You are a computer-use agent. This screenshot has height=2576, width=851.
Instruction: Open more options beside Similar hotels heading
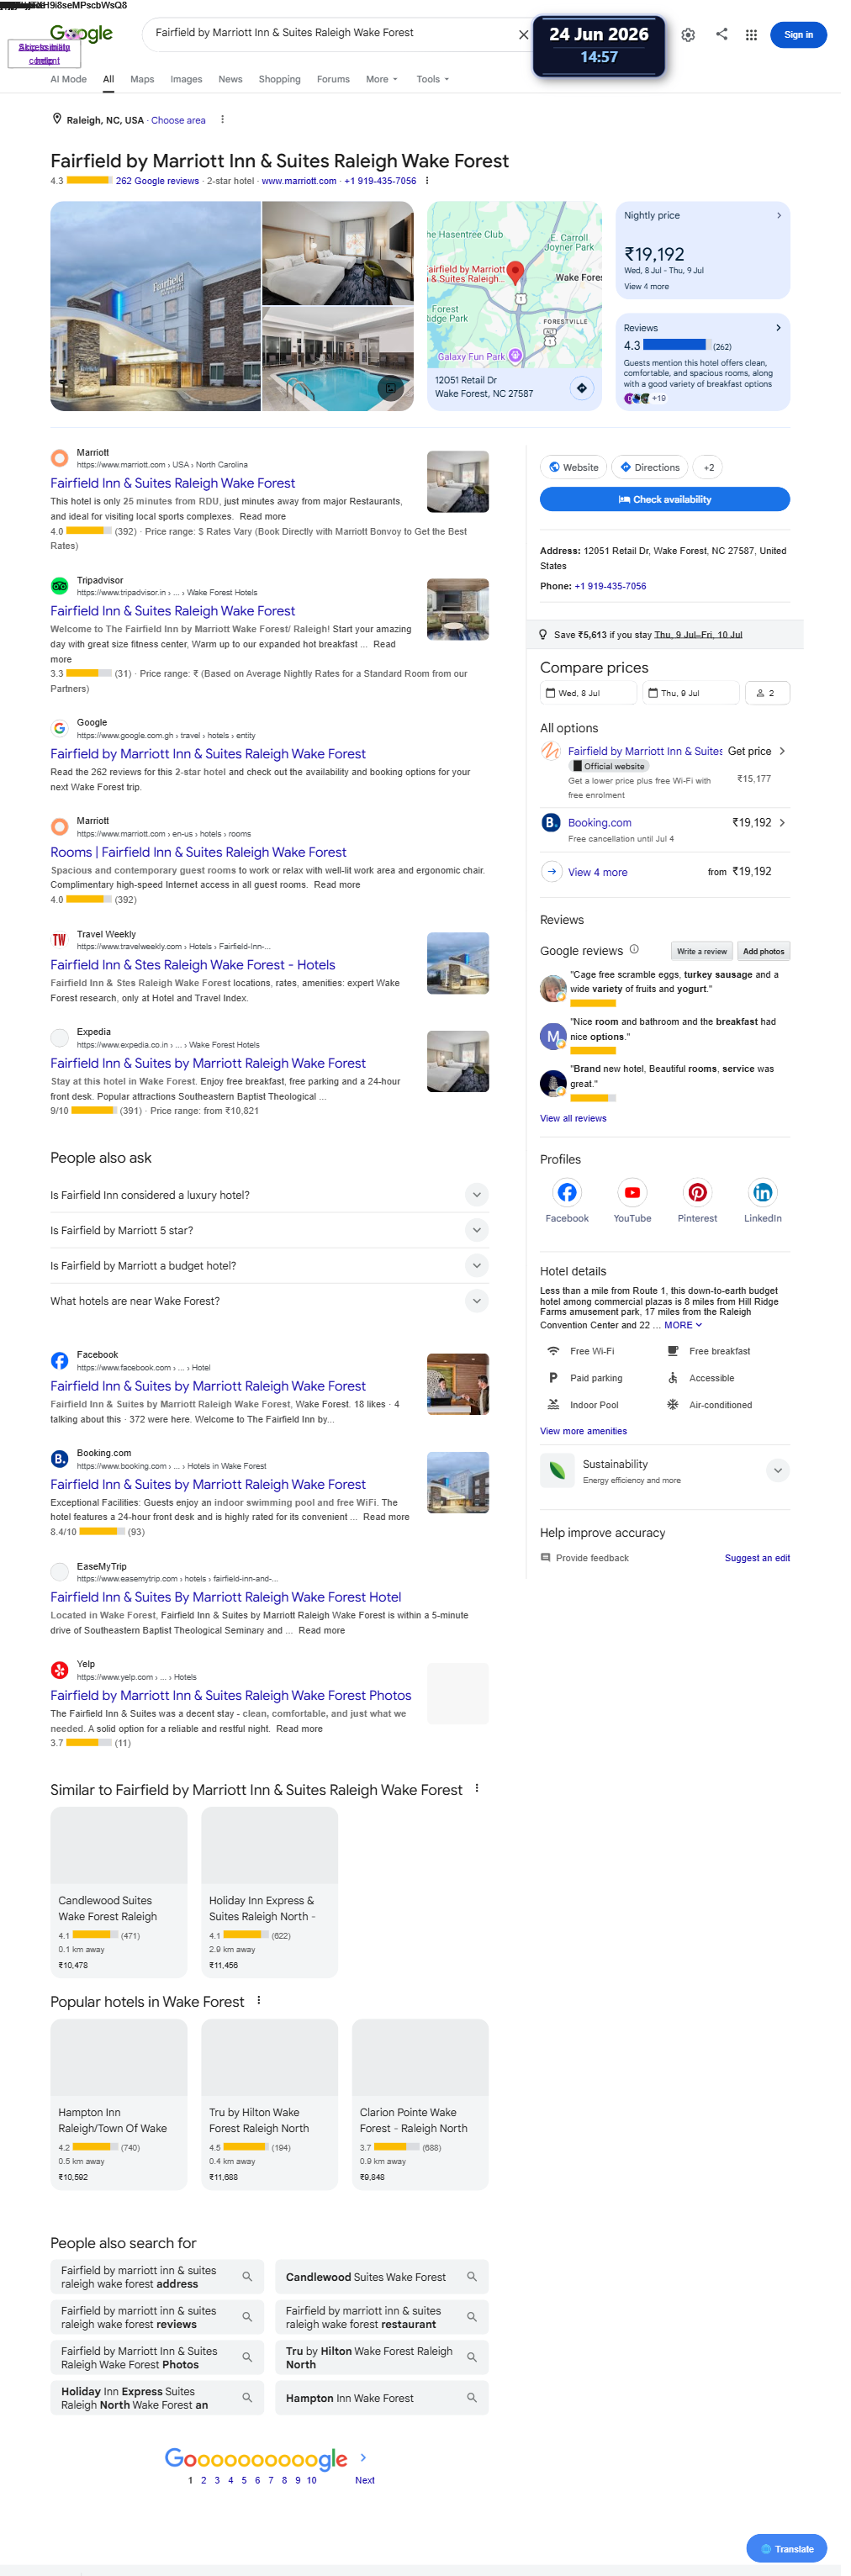click(x=476, y=1788)
